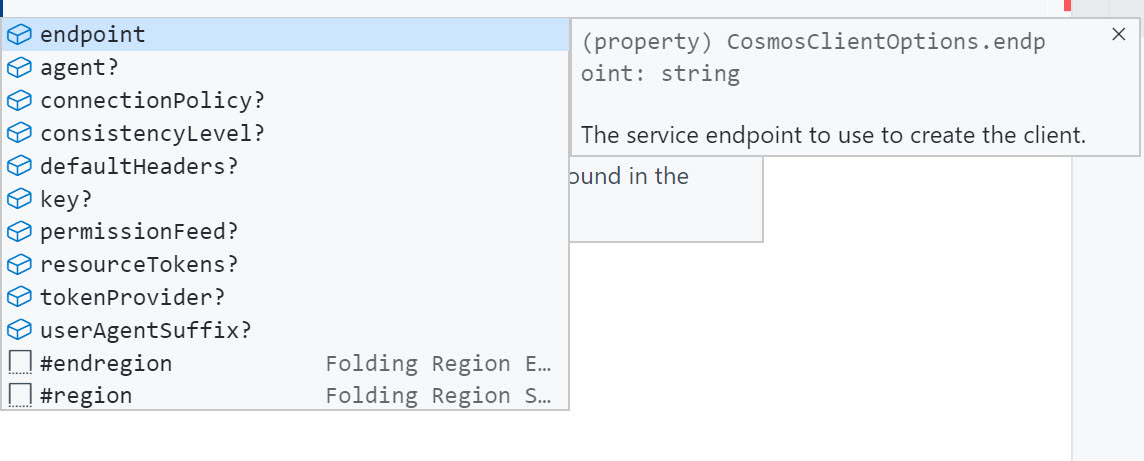Select tokenProvider? completion item
This screenshot has width=1144, height=461.
pyautogui.click(x=133, y=297)
